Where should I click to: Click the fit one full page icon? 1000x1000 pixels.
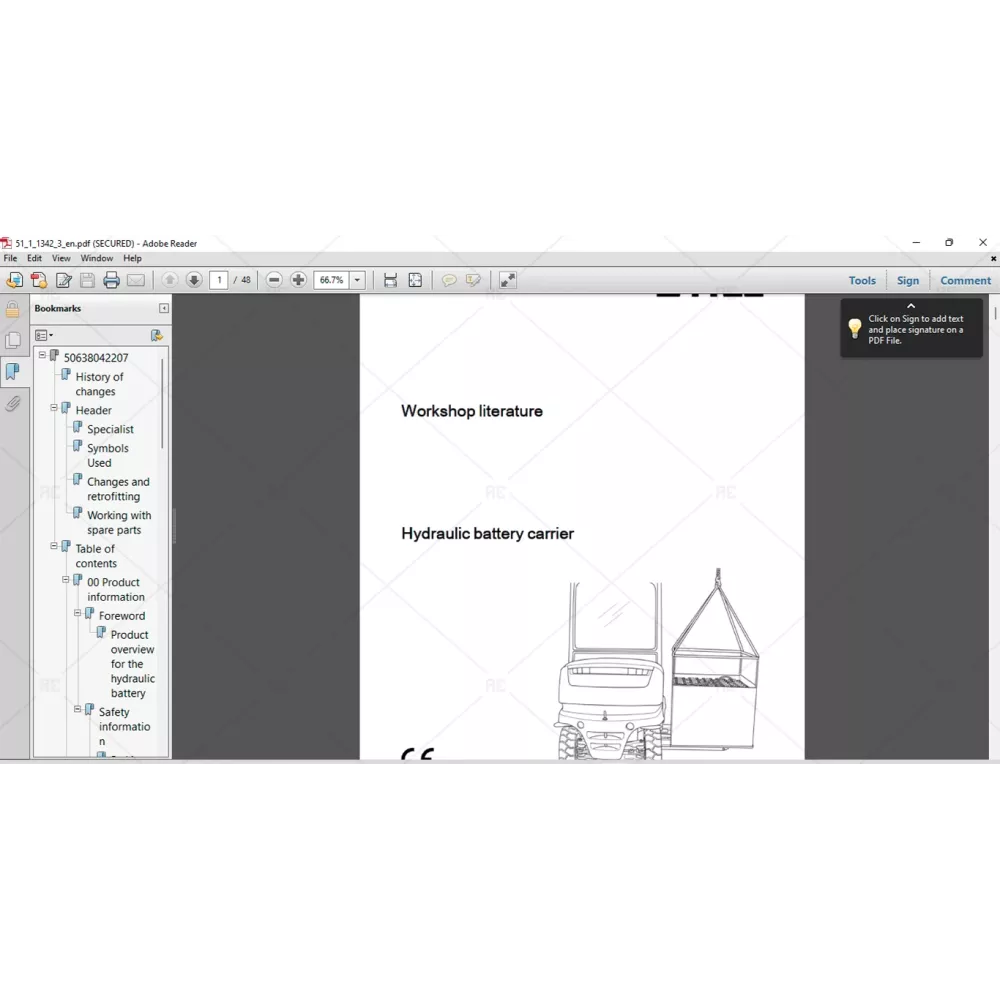(x=415, y=281)
